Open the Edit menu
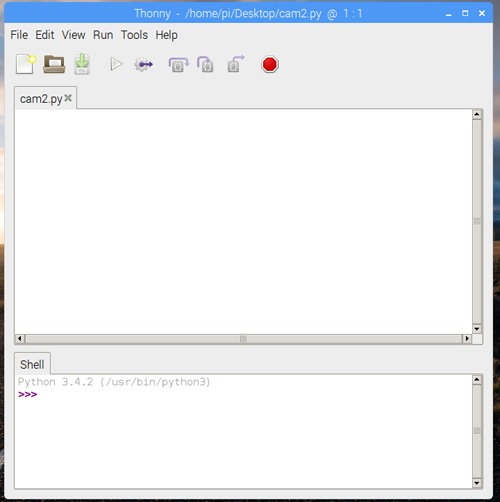 45,35
